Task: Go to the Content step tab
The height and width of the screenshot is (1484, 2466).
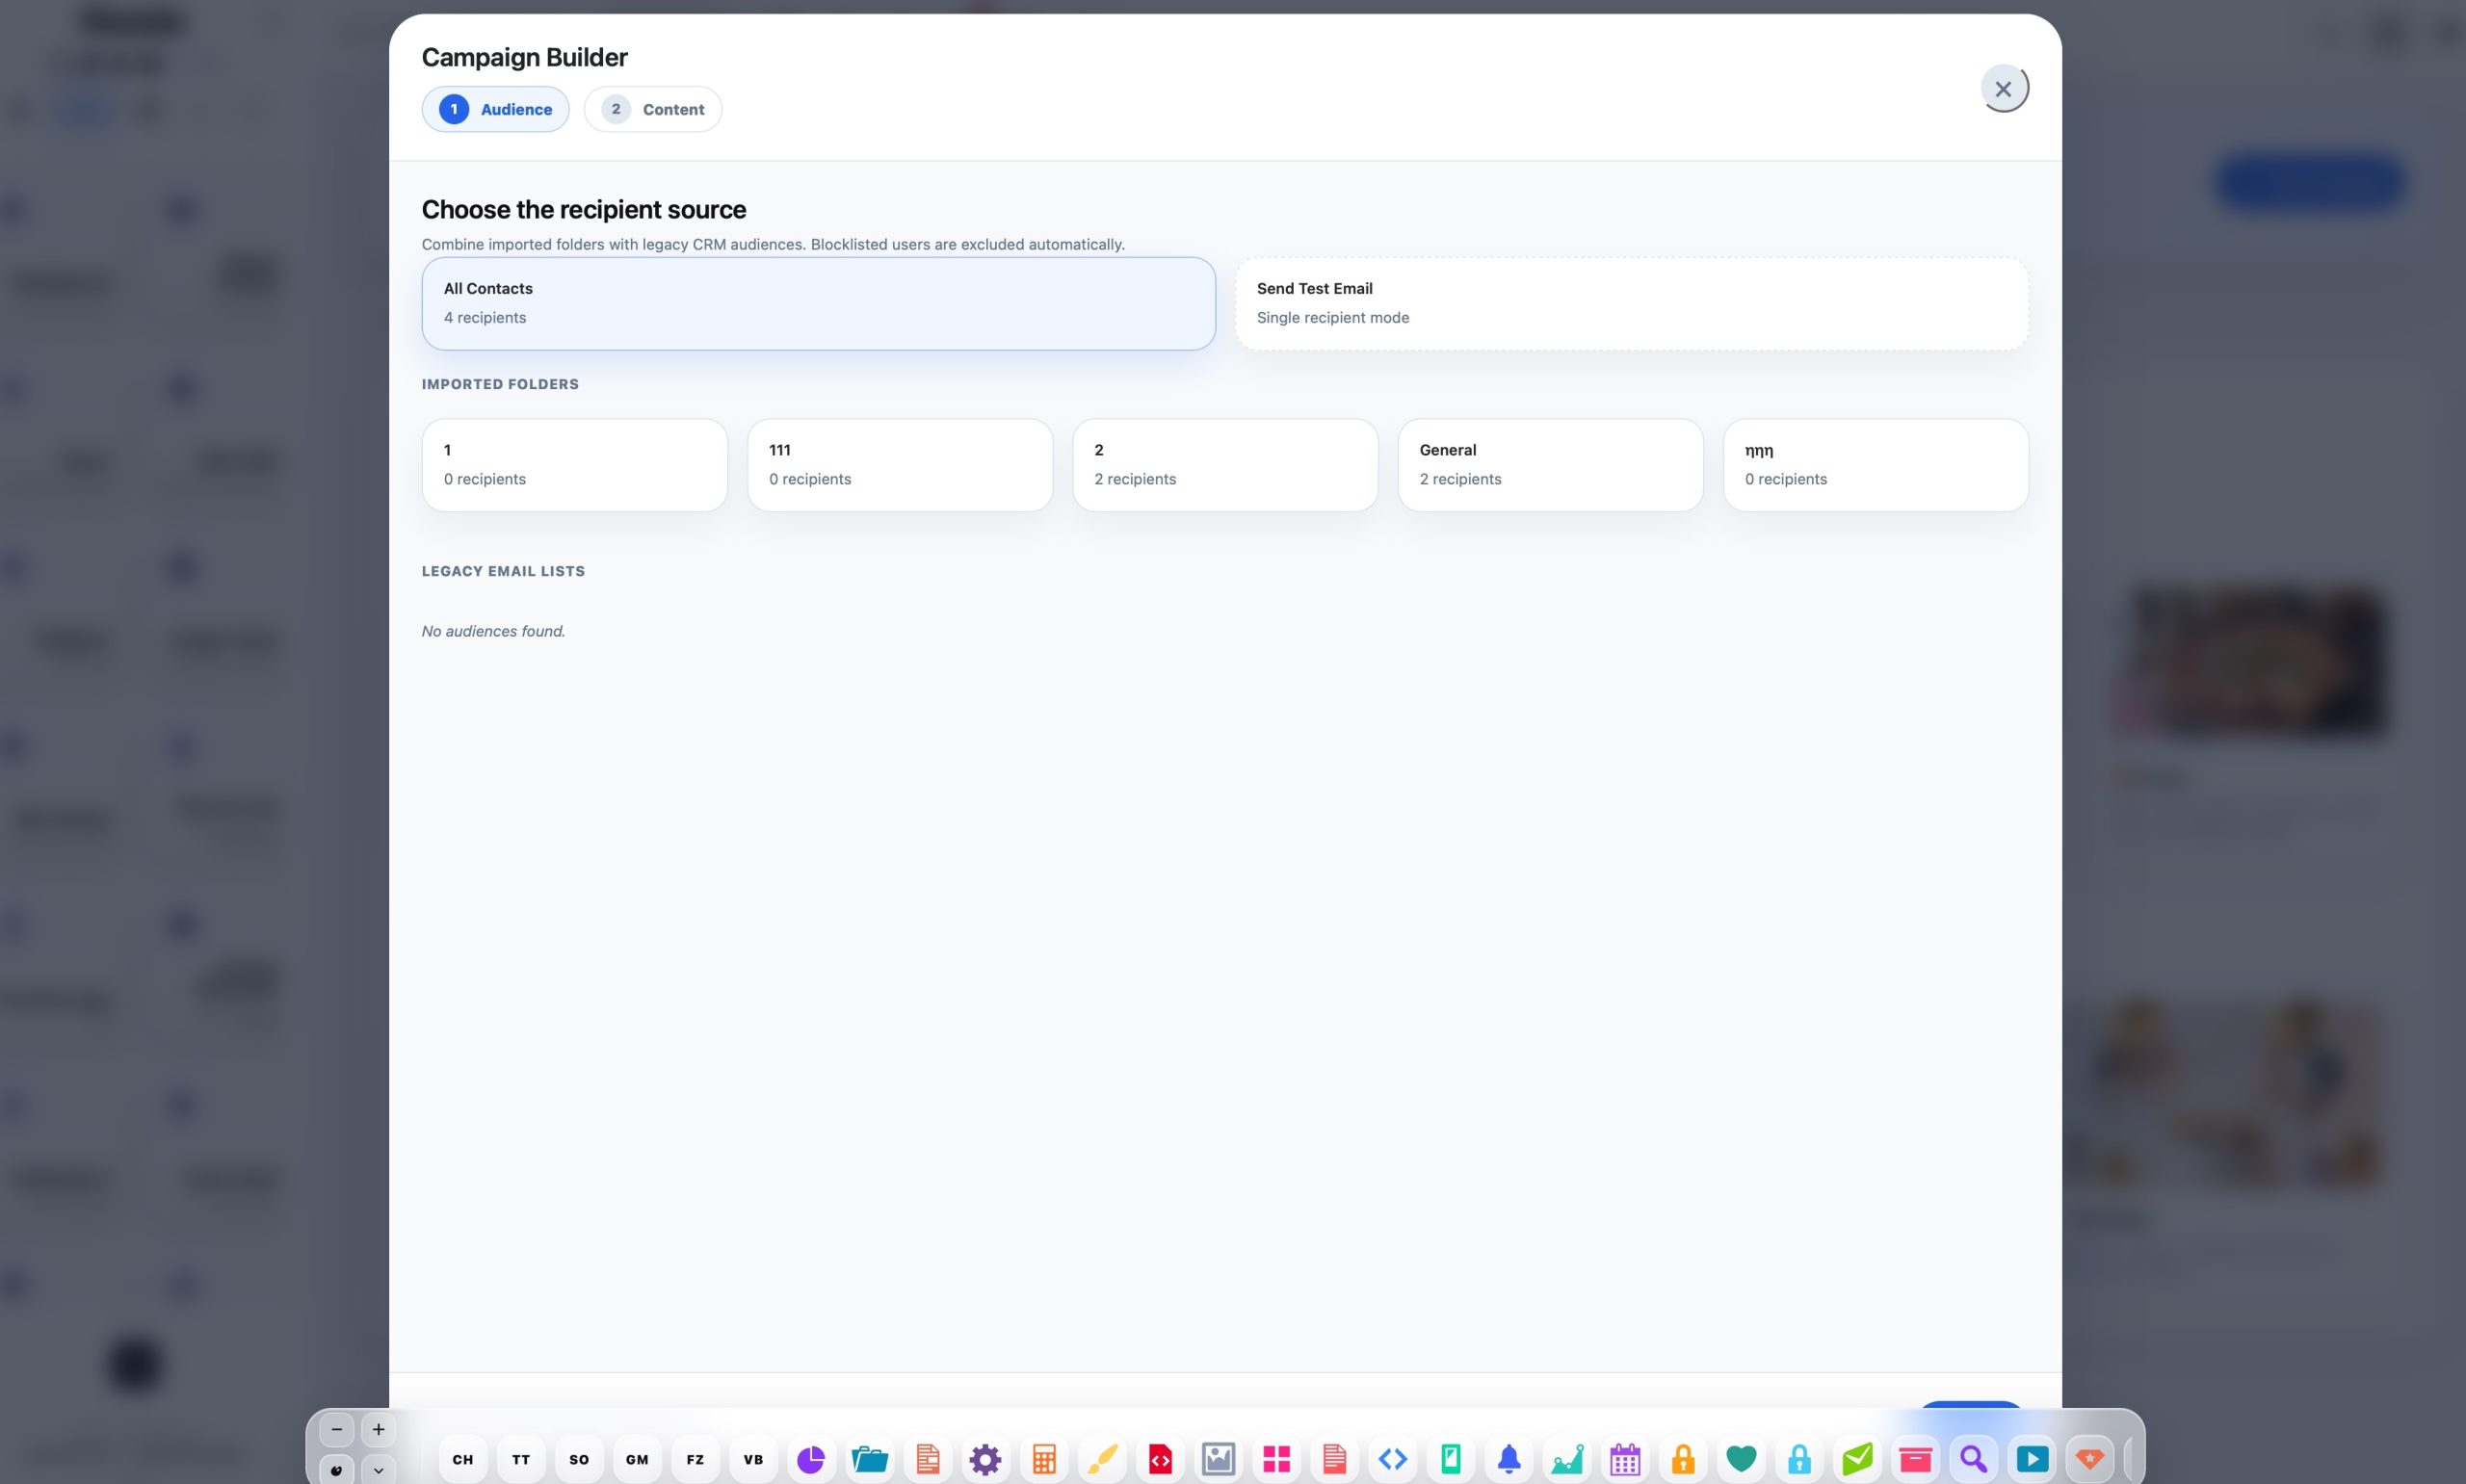Action: (652, 109)
